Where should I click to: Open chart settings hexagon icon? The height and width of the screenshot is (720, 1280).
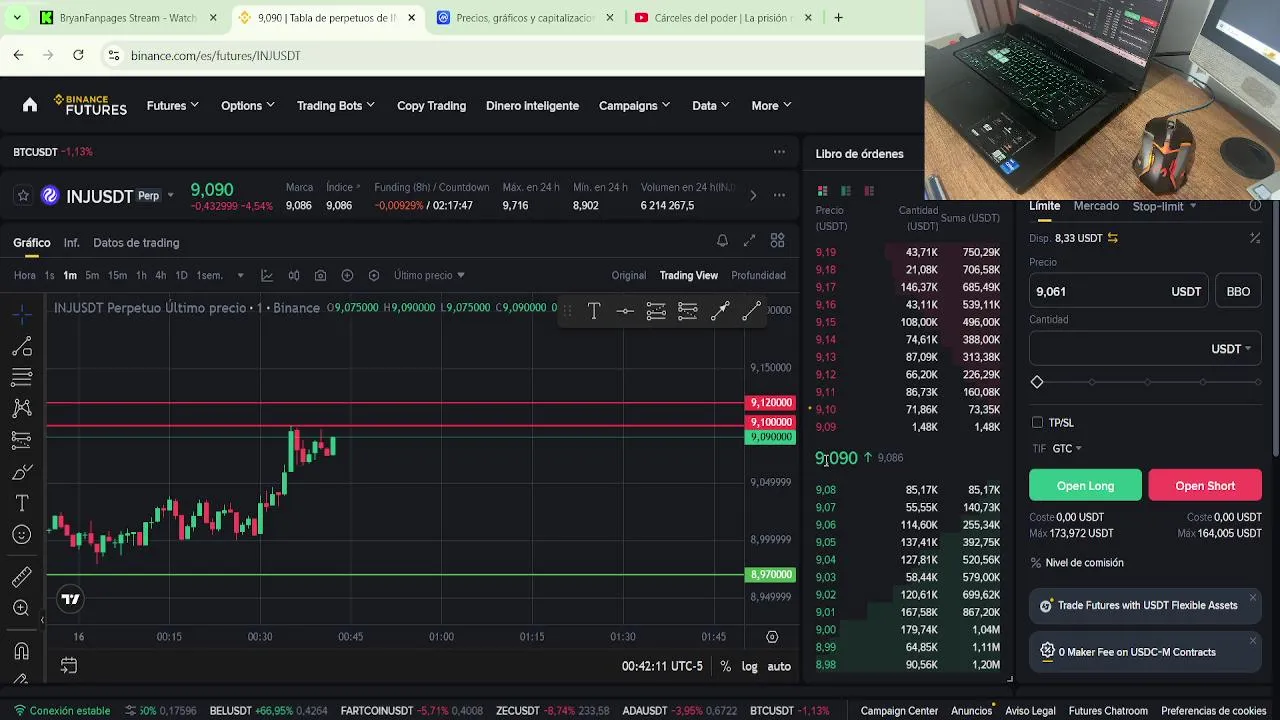point(374,275)
